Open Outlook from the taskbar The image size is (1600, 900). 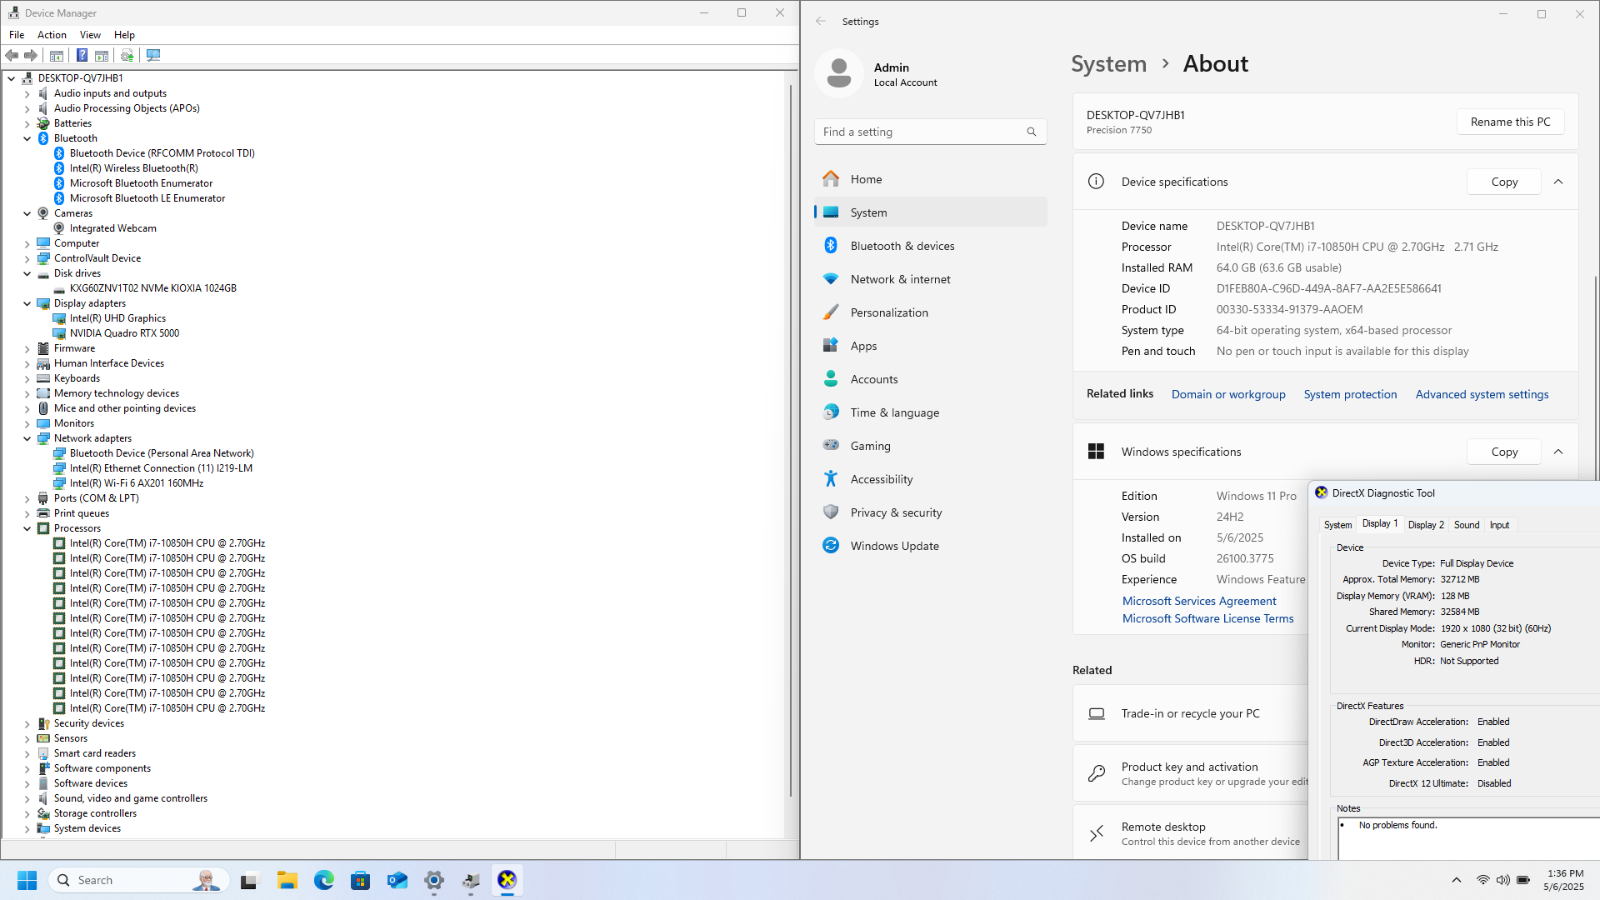pos(397,880)
